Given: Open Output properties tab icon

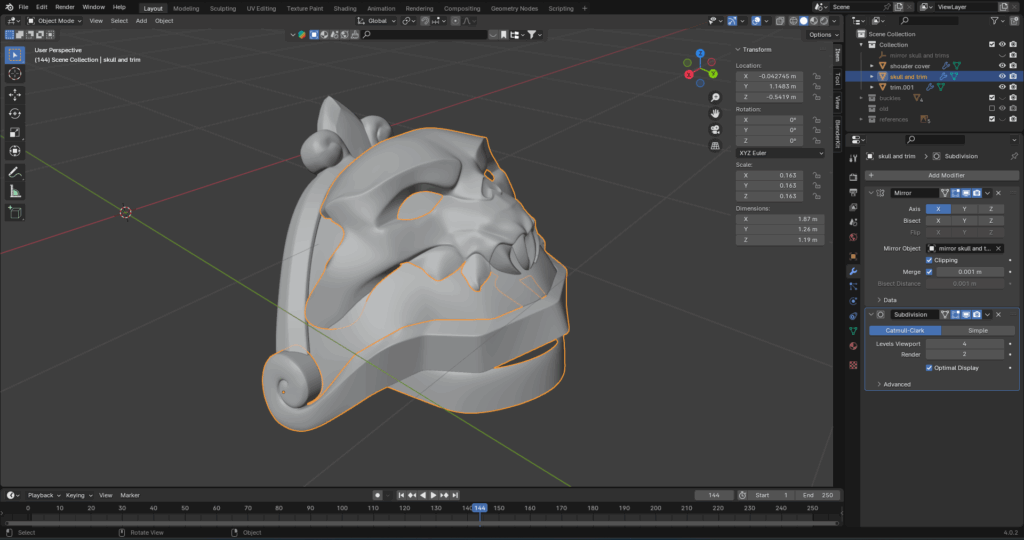Looking at the screenshot, I should [853, 192].
